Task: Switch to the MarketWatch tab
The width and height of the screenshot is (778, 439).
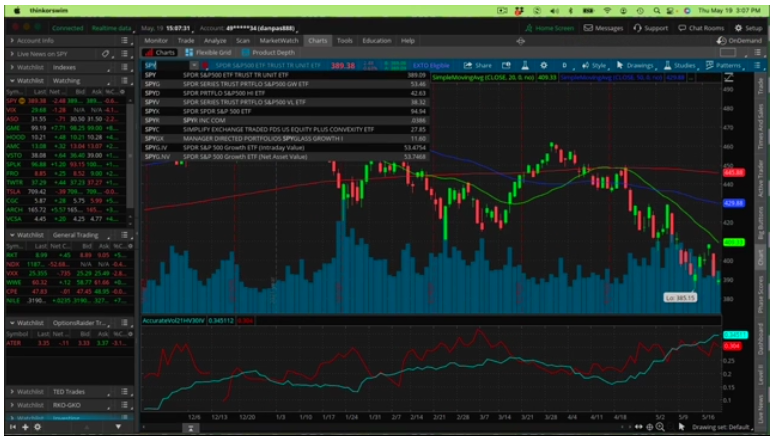Action: 279,41
